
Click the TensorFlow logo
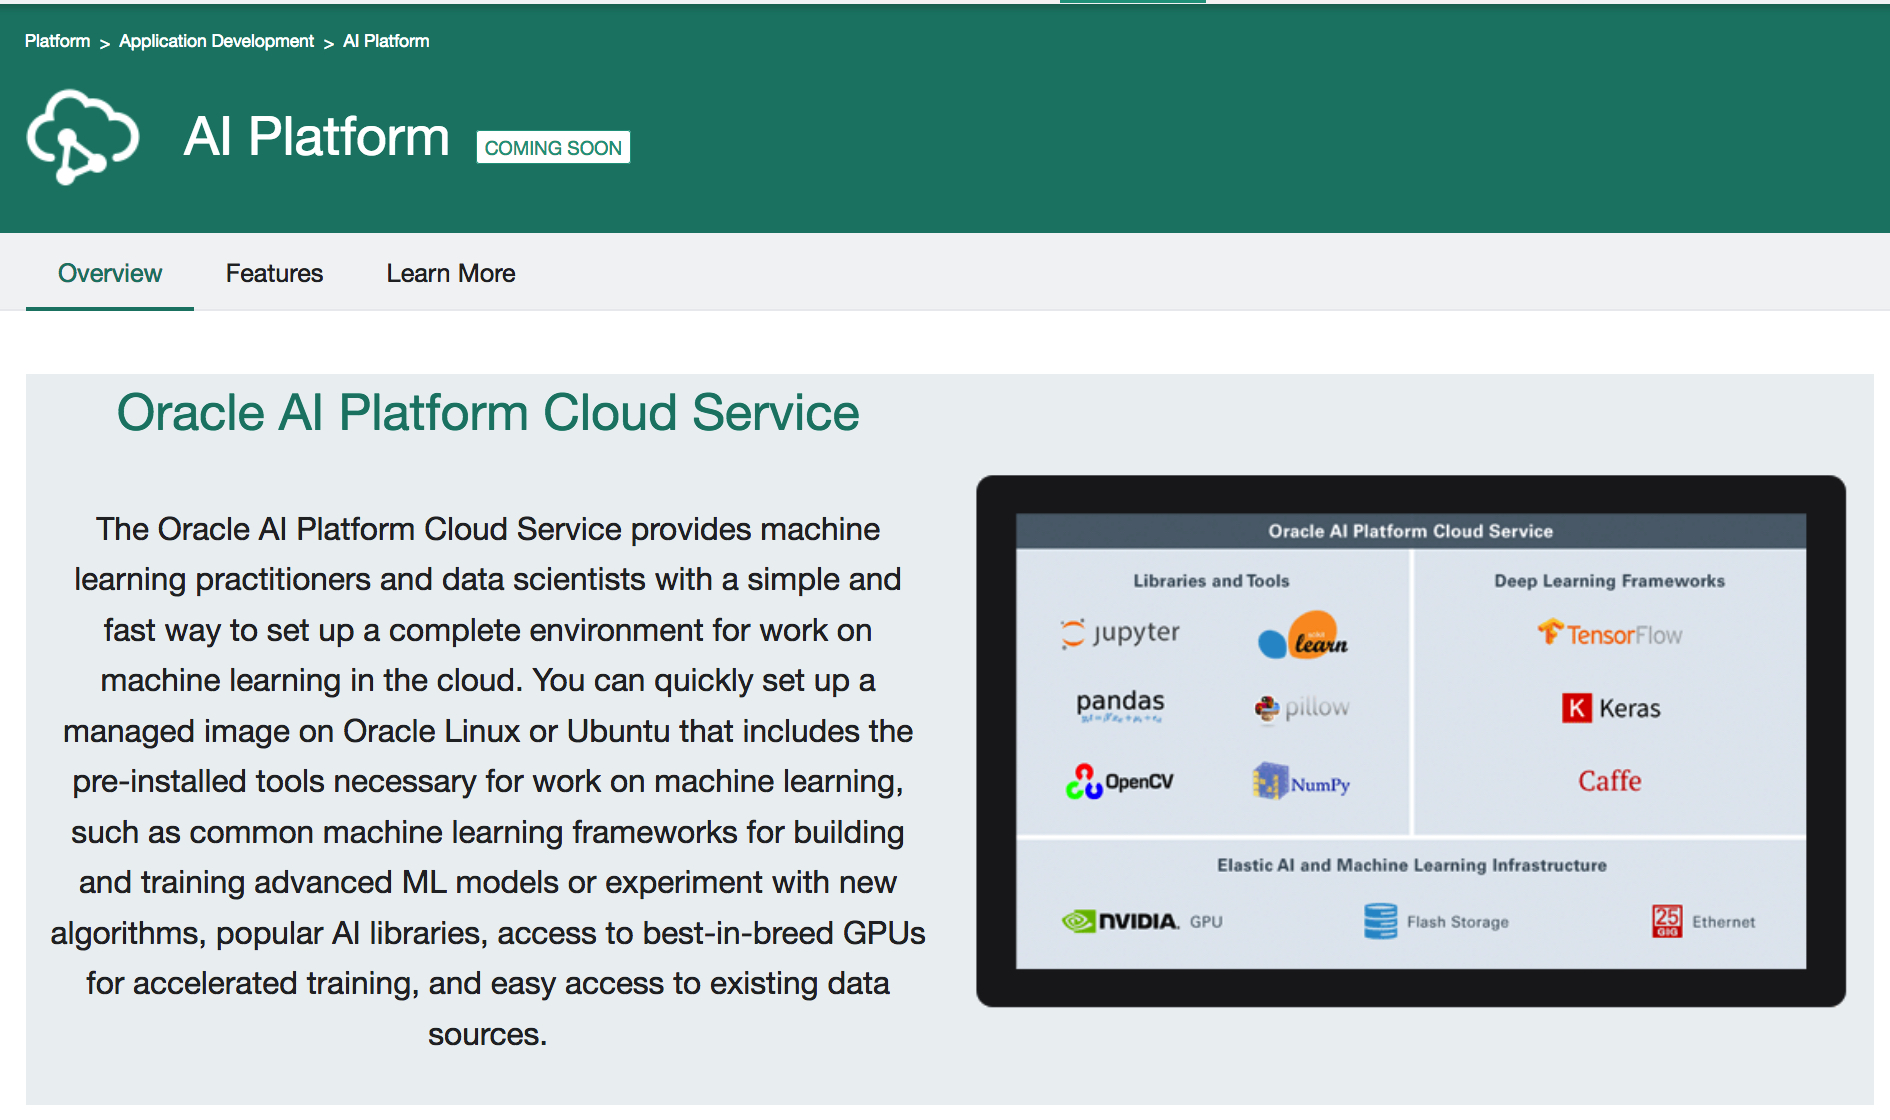pos(1609,634)
